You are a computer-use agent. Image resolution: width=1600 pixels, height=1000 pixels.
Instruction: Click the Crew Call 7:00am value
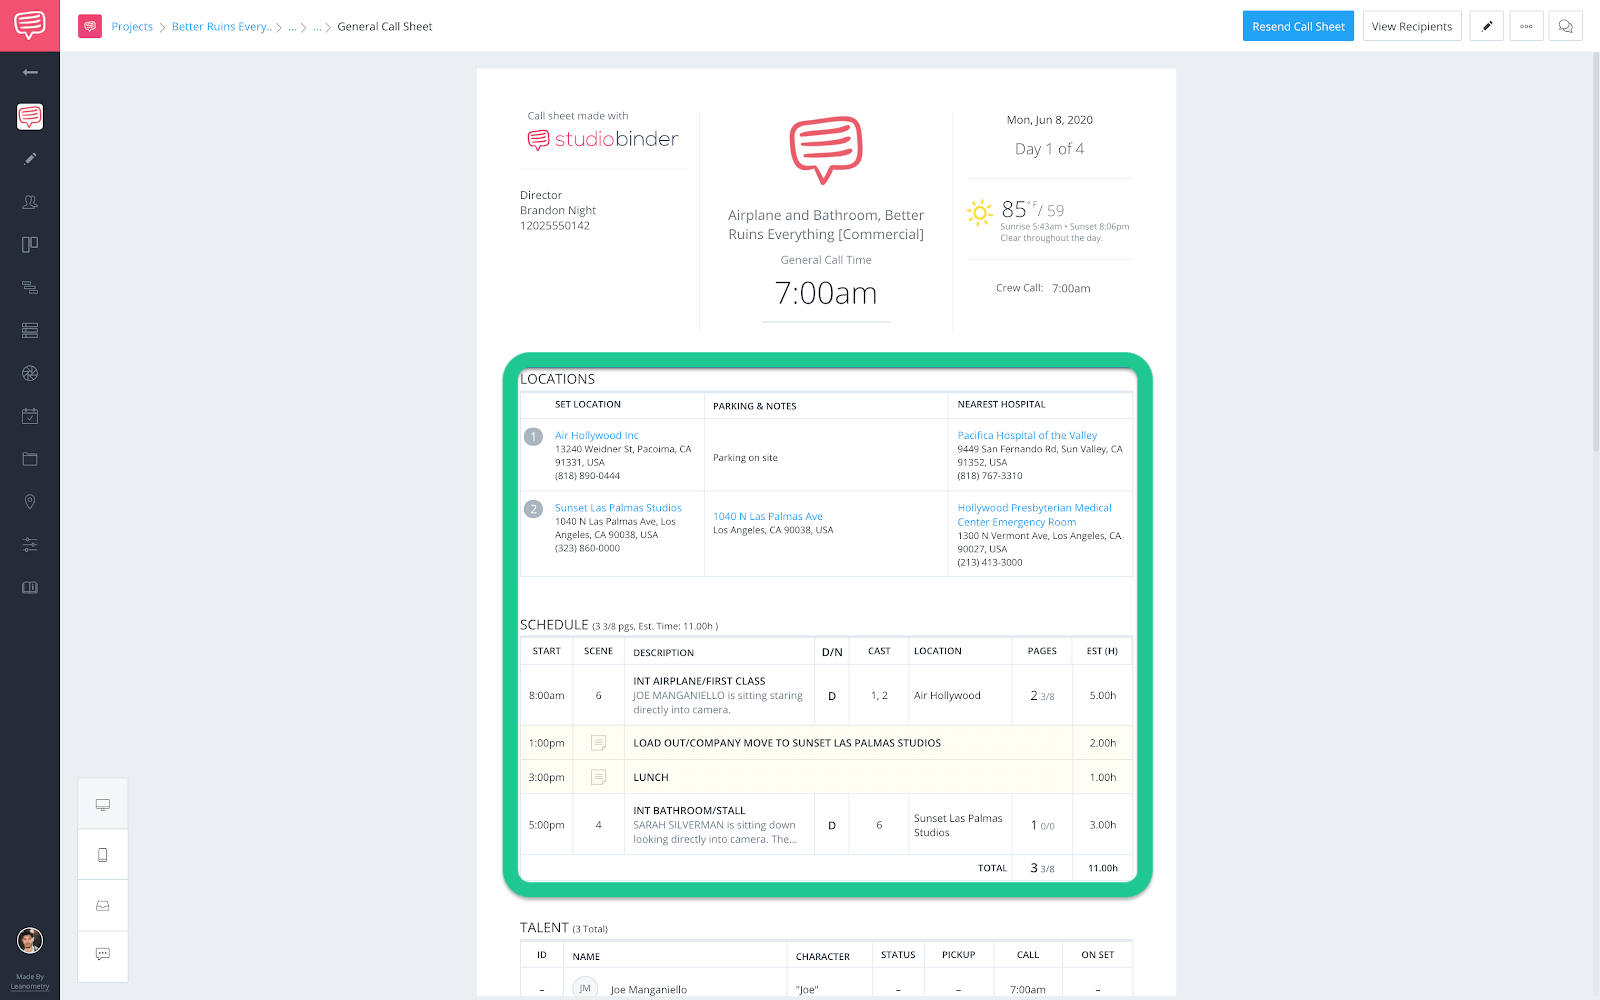[x=1071, y=288]
